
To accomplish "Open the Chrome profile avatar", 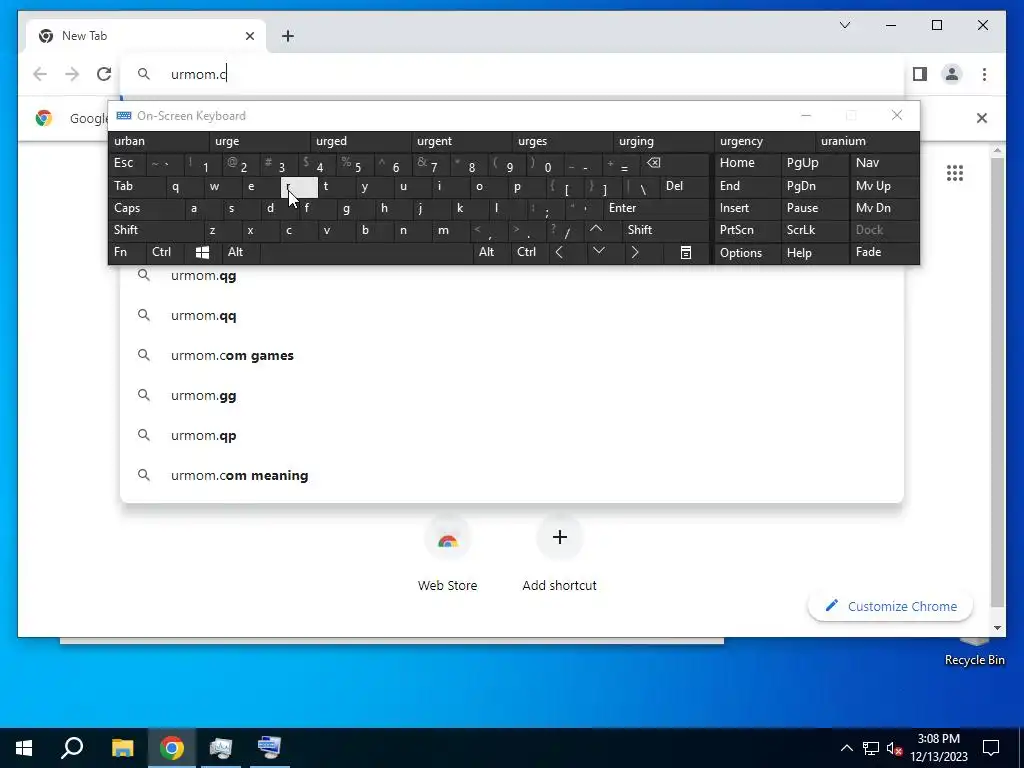I will [952, 74].
